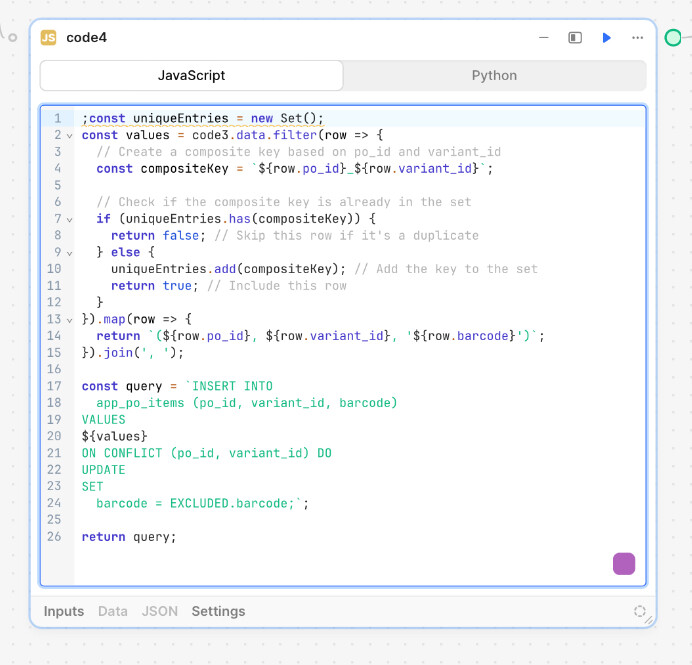Image resolution: width=692 pixels, height=665 pixels.
Task: Fold the else block at line 9
Action: pos(70,253)
